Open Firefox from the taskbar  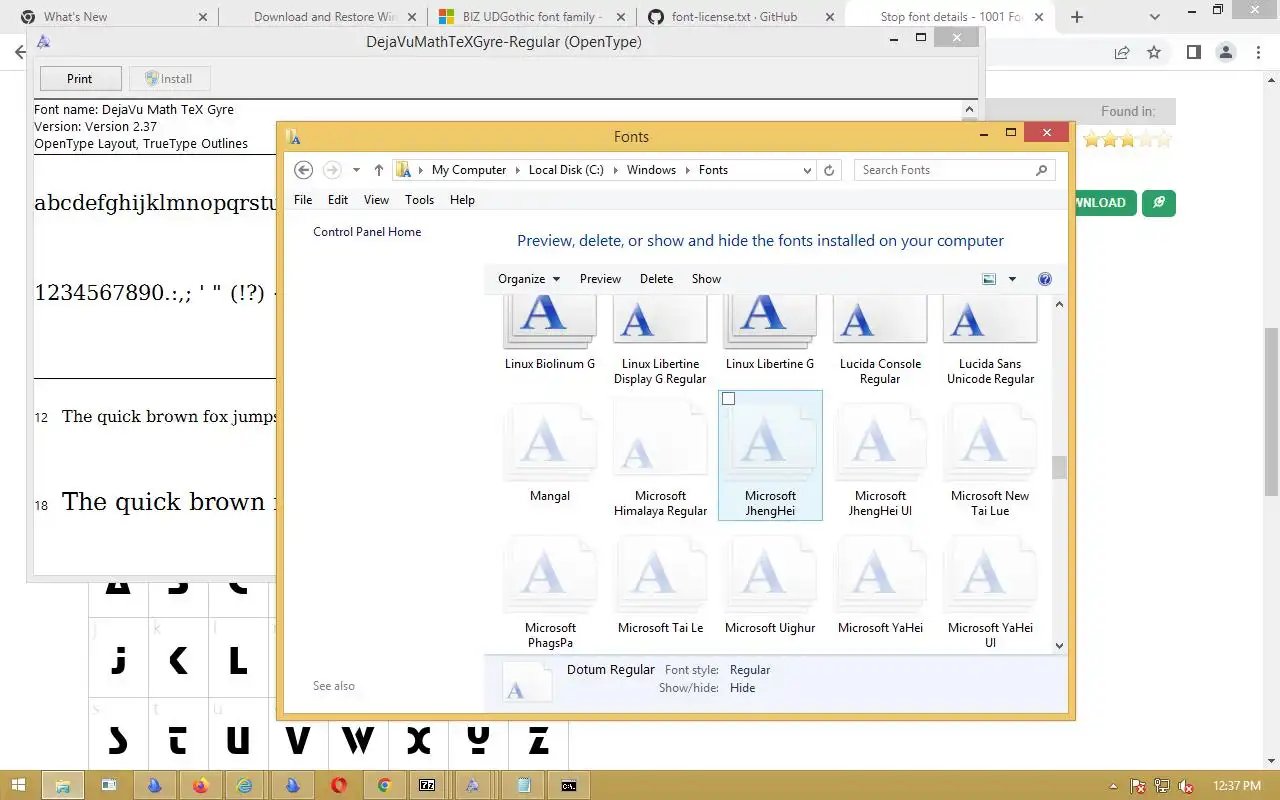[x=200, y=785]
